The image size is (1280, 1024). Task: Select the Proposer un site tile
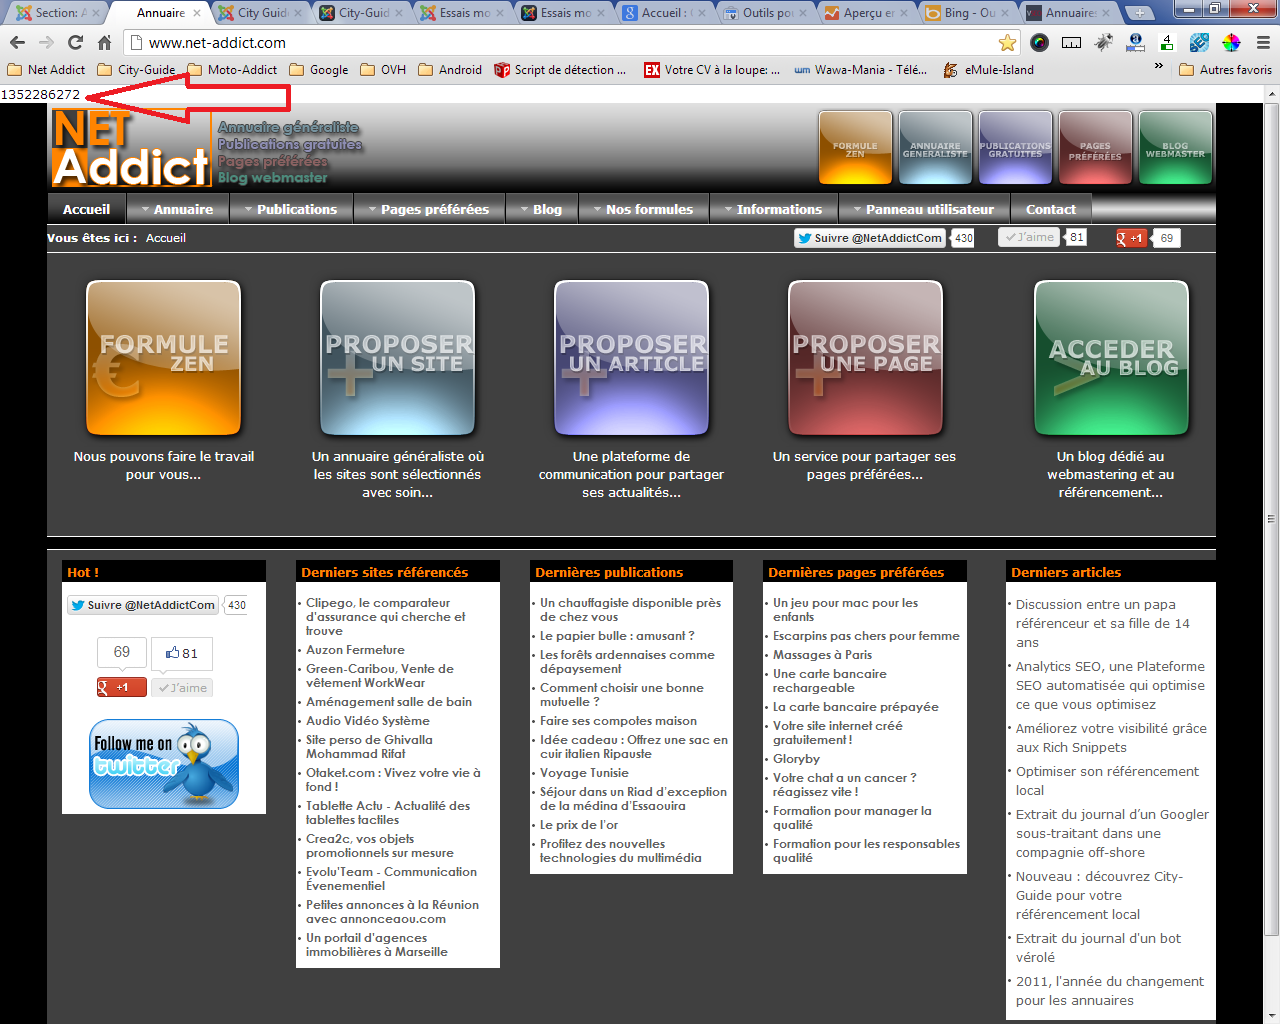click(x=398, y=358)
